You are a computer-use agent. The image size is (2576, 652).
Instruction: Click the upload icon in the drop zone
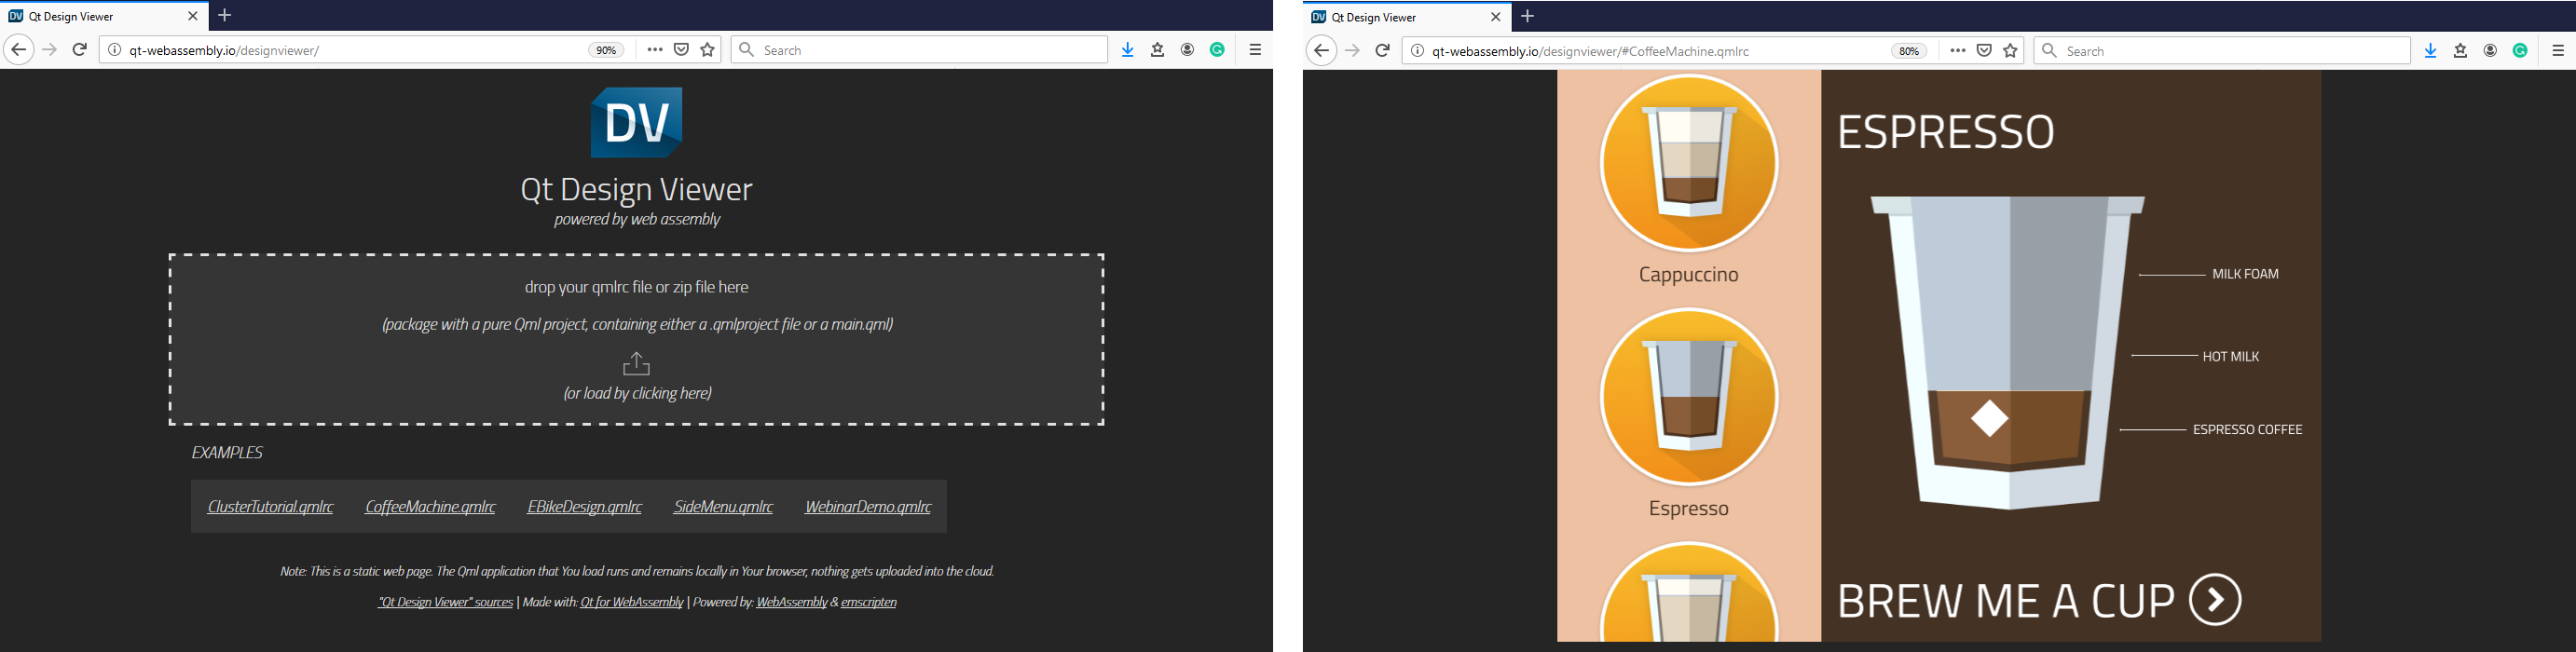tap(636, 364)
